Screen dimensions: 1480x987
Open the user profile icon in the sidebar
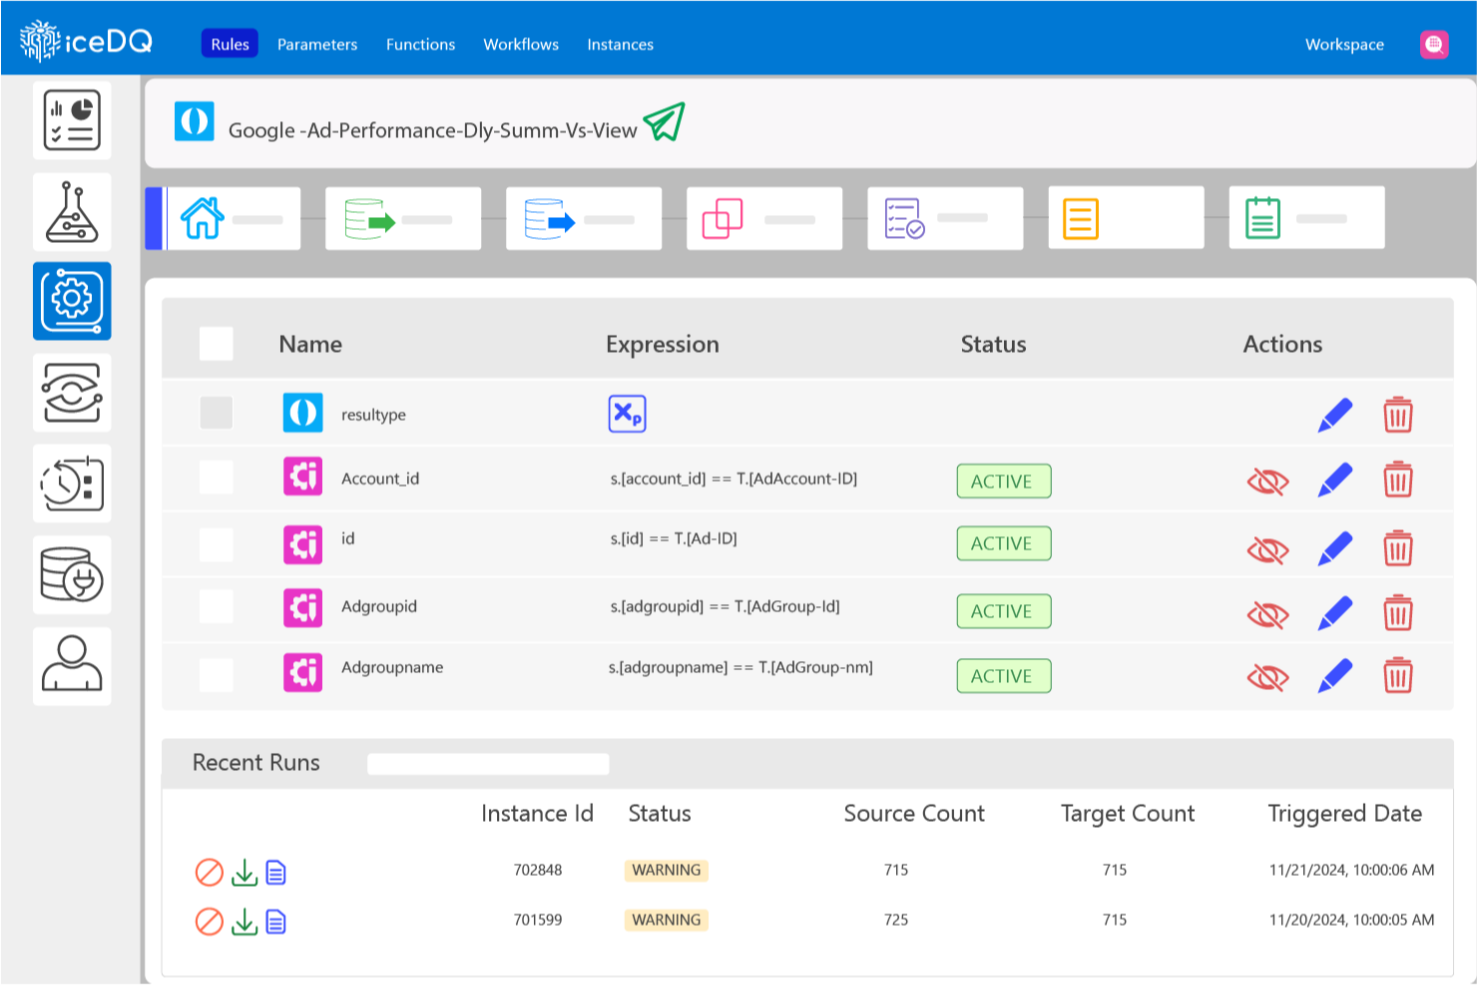71,665
